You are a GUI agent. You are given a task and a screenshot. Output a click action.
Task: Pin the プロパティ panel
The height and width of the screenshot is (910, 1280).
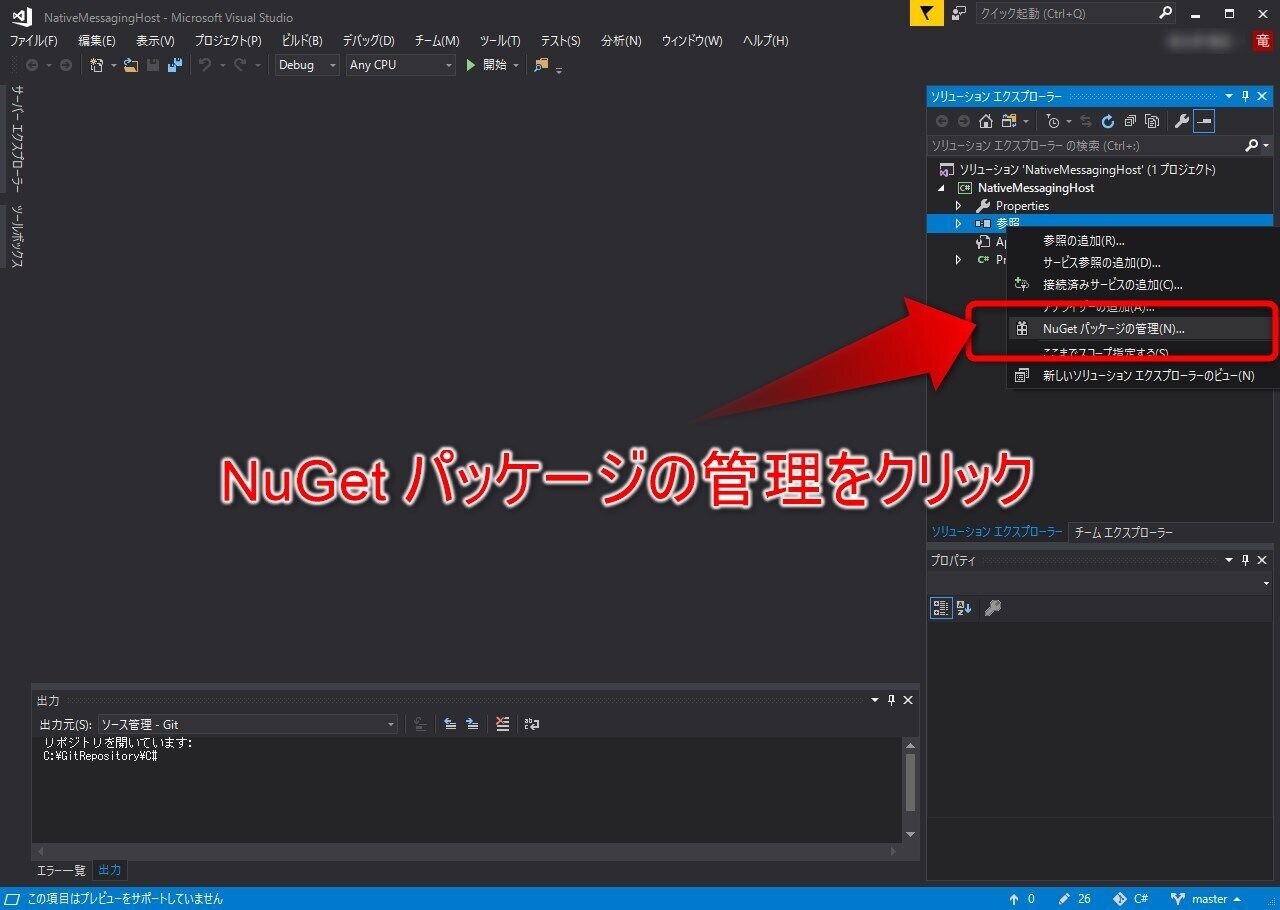[x=1245, y=561]
